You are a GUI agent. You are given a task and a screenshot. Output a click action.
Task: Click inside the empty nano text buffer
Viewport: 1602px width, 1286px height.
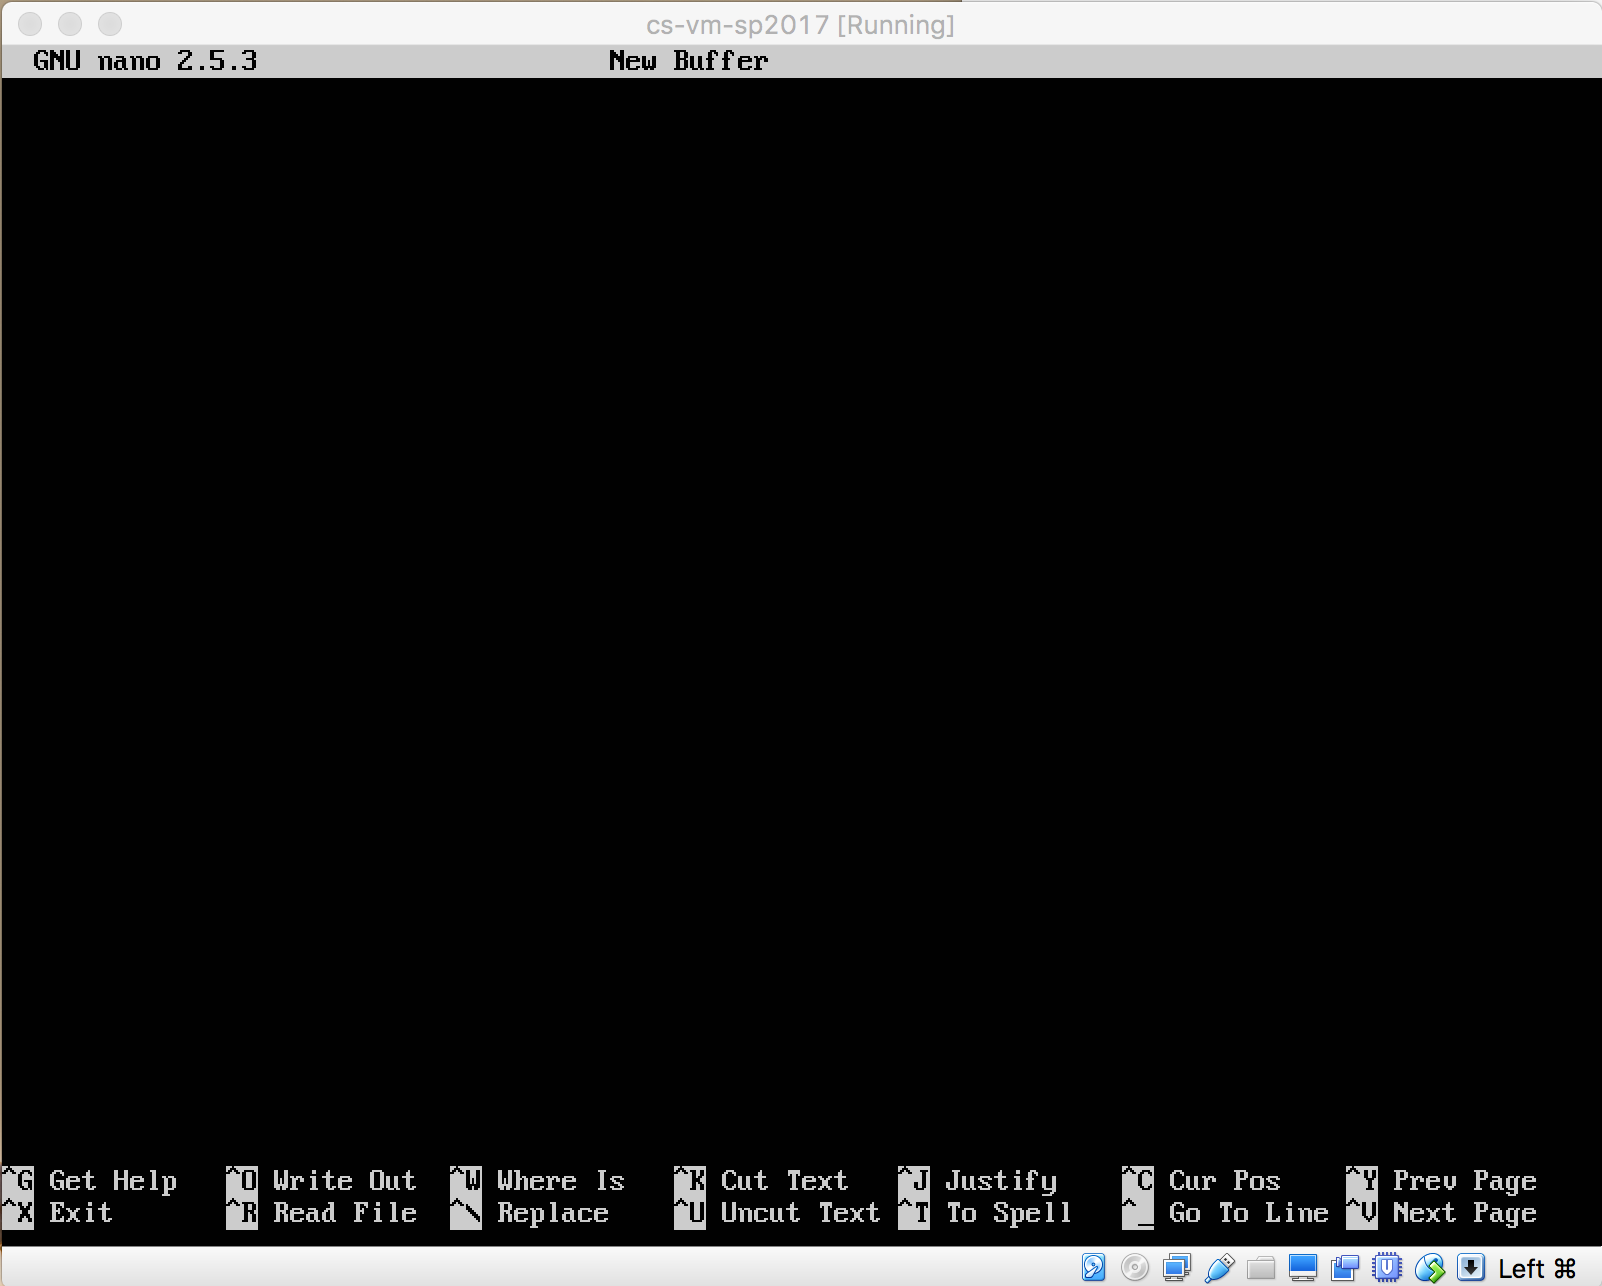pyautogui.click(x=800, y=600)
